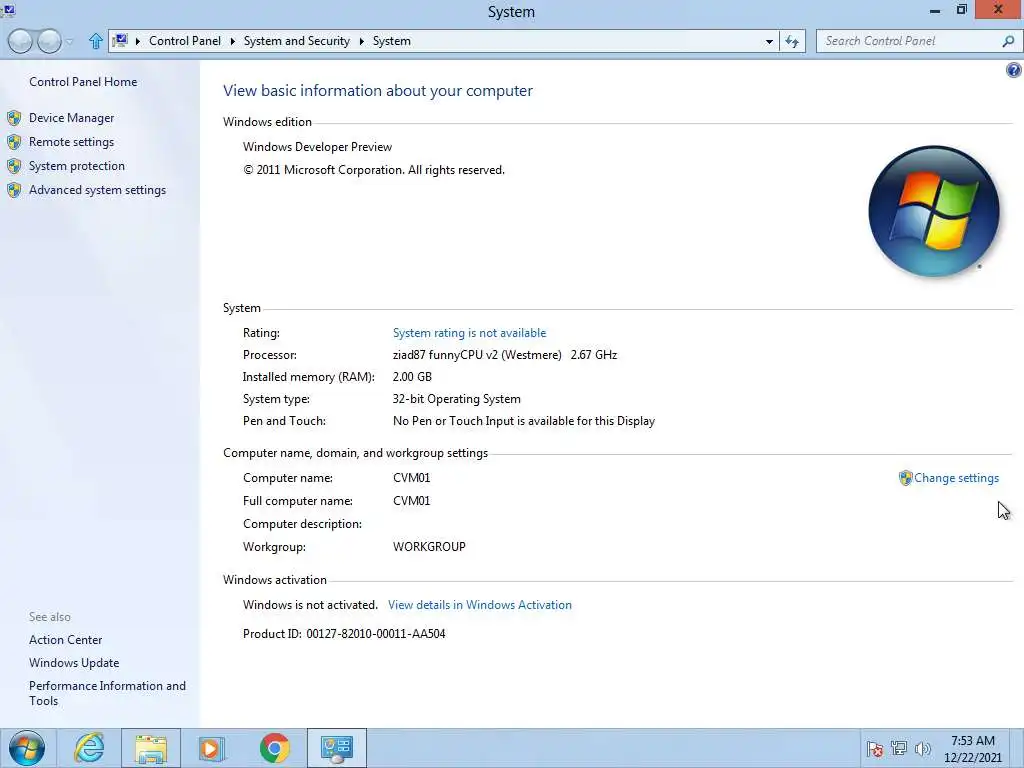Click the shield icon beside Remote settings

(14, 142)
